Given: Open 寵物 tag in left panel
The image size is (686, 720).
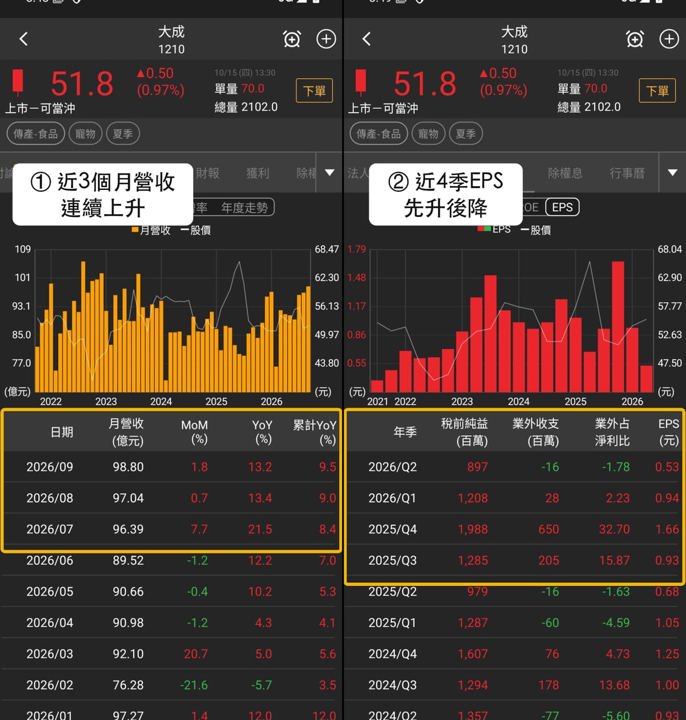Looking at the screenshot, I should click(x=85, y=134).
